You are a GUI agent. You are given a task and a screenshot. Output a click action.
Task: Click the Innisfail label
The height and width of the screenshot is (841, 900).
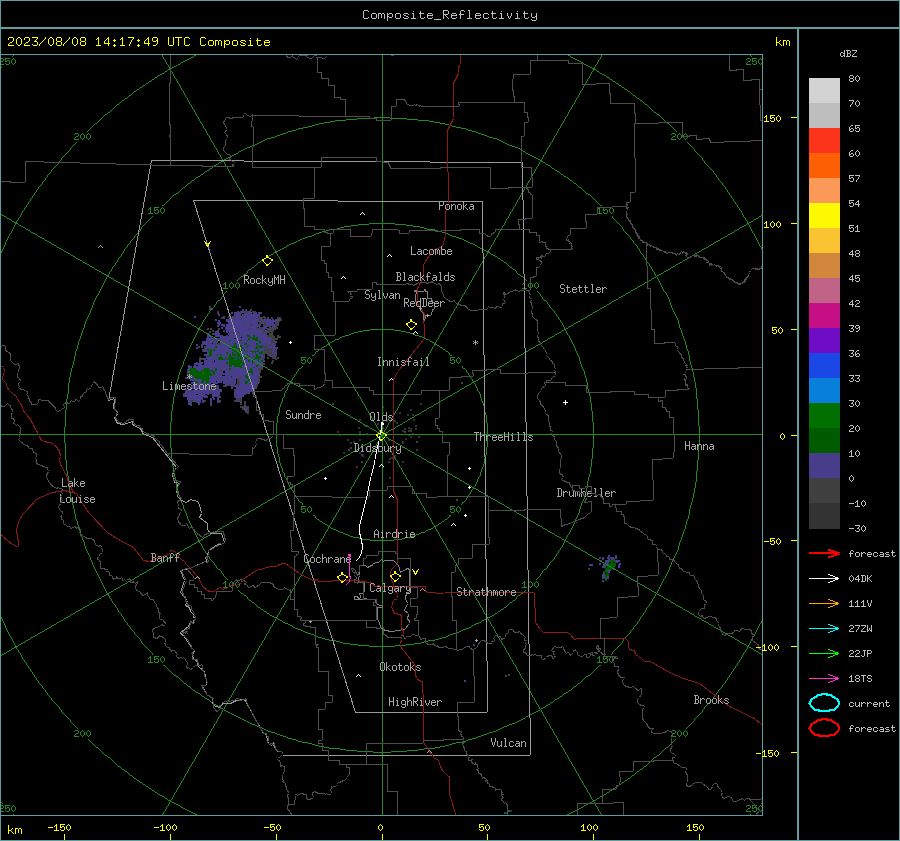click(x=403, y=362)
